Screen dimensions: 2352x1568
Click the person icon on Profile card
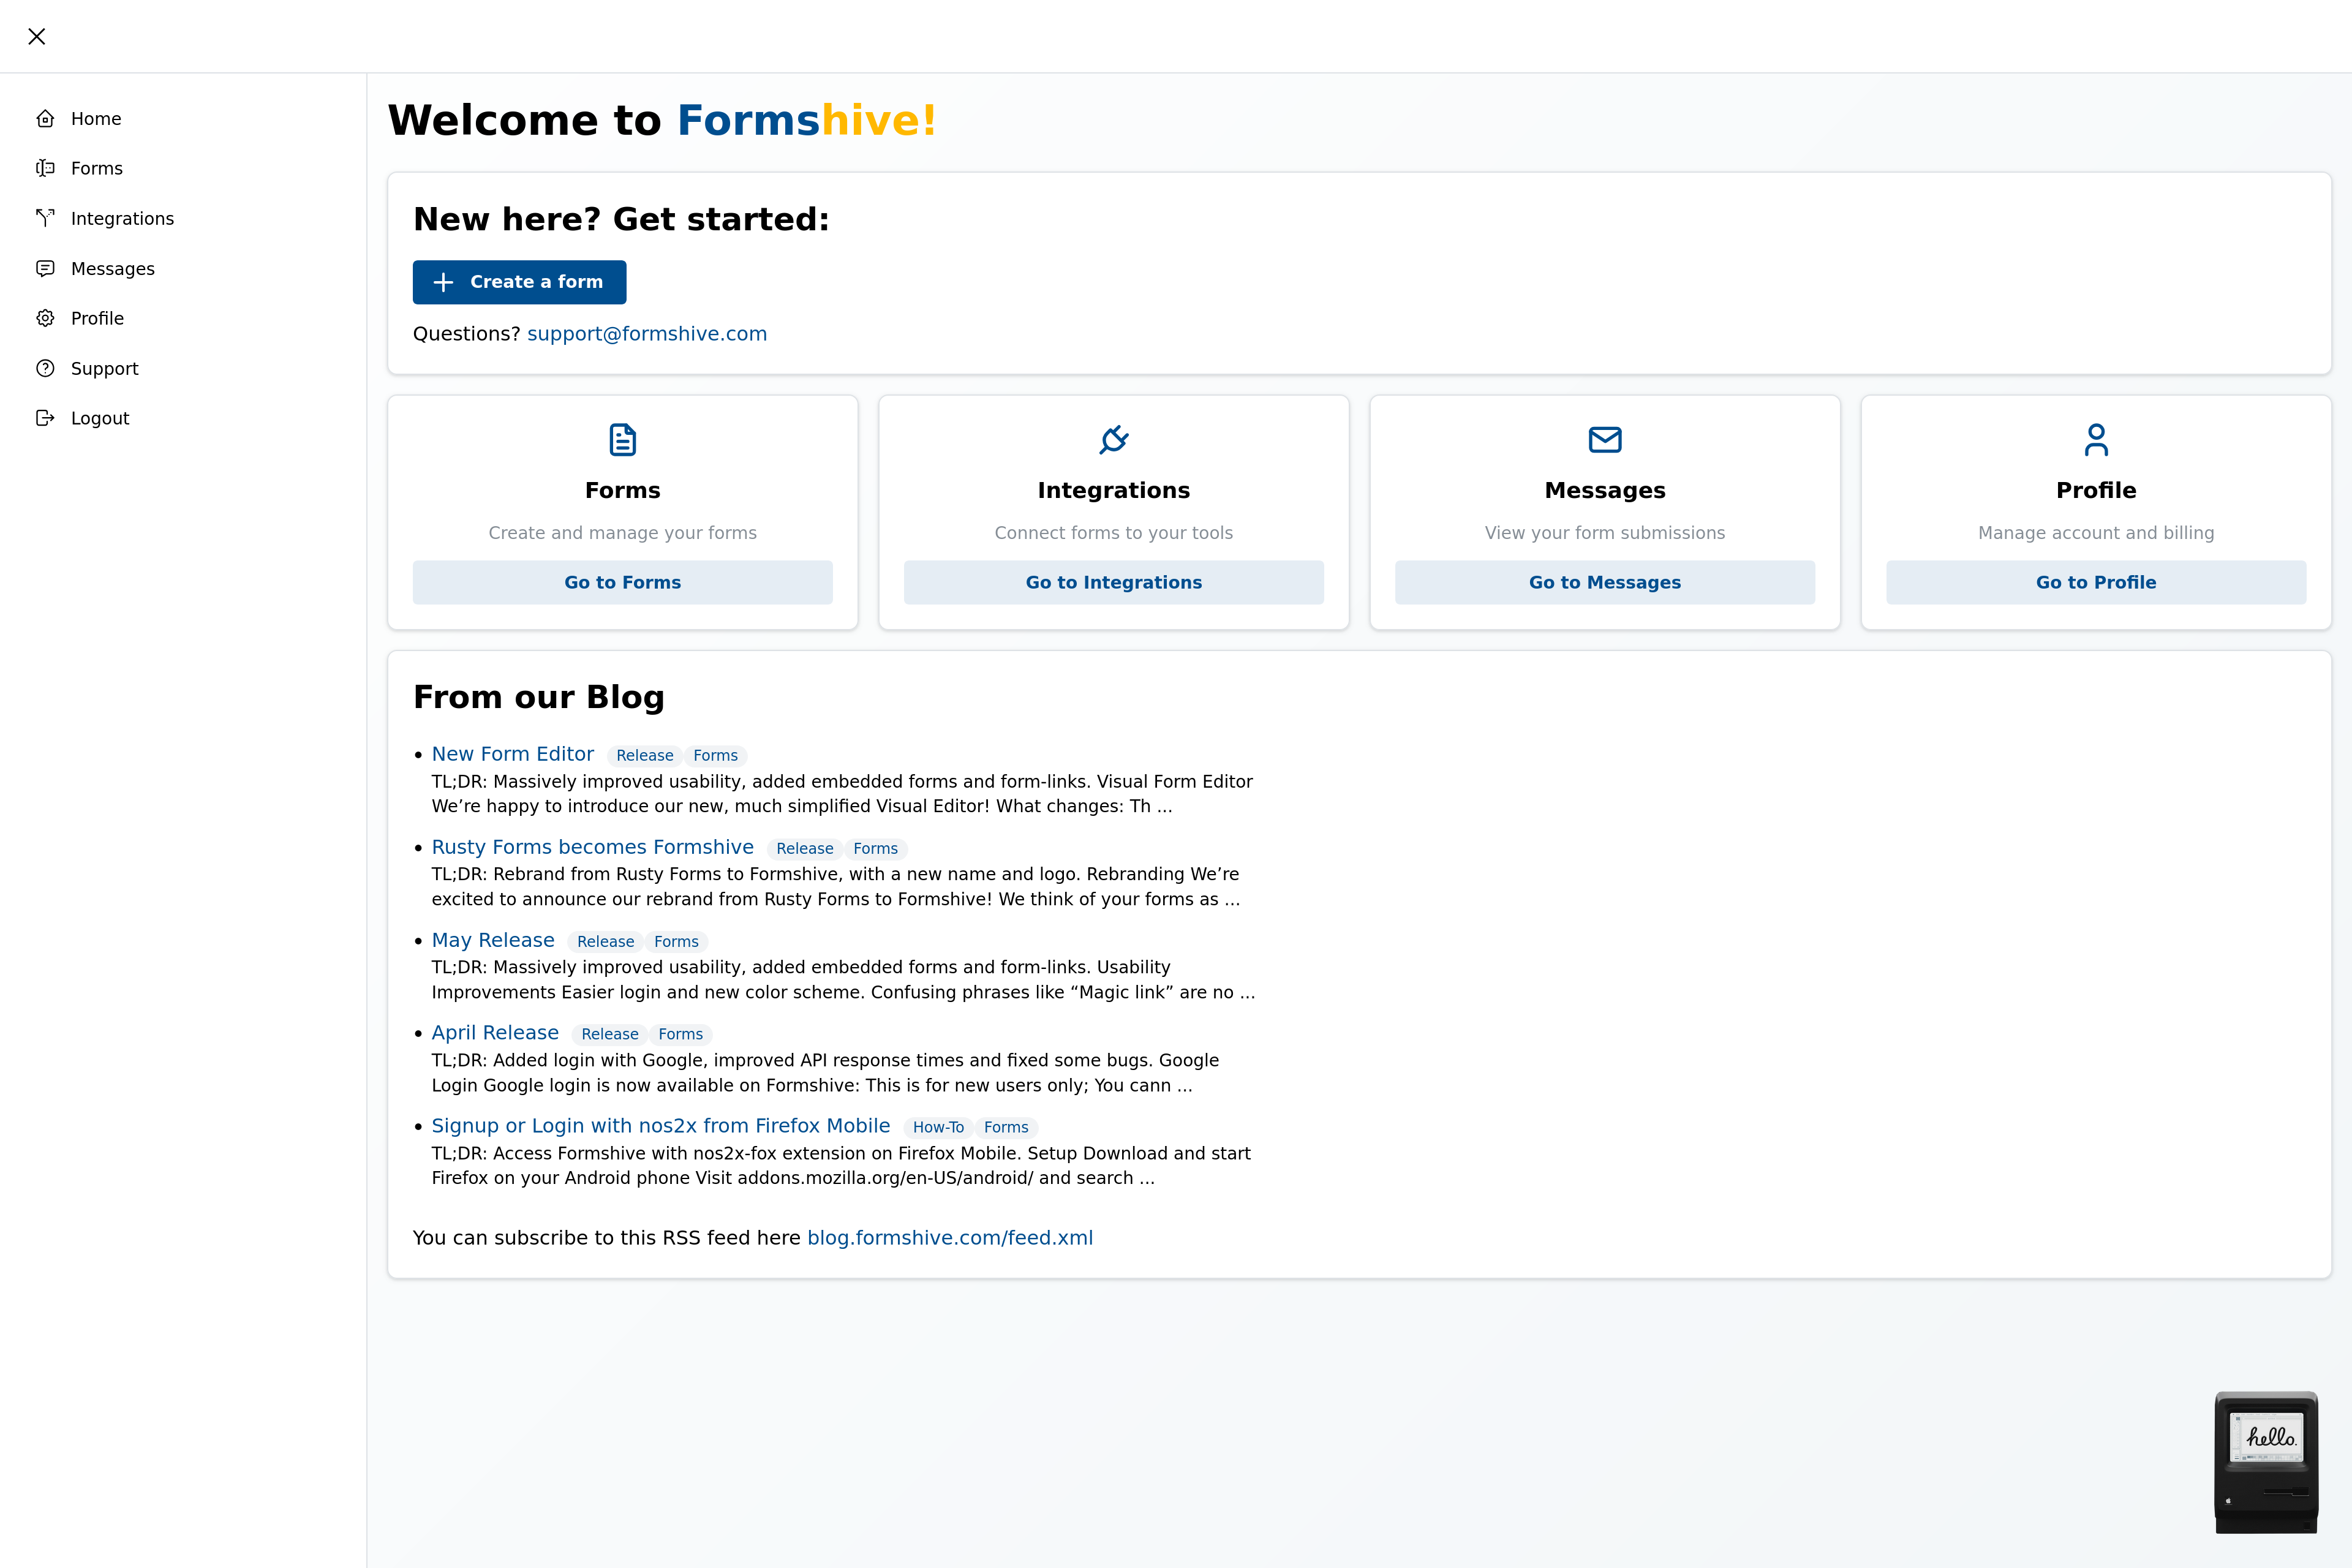tap(2096, 439)
